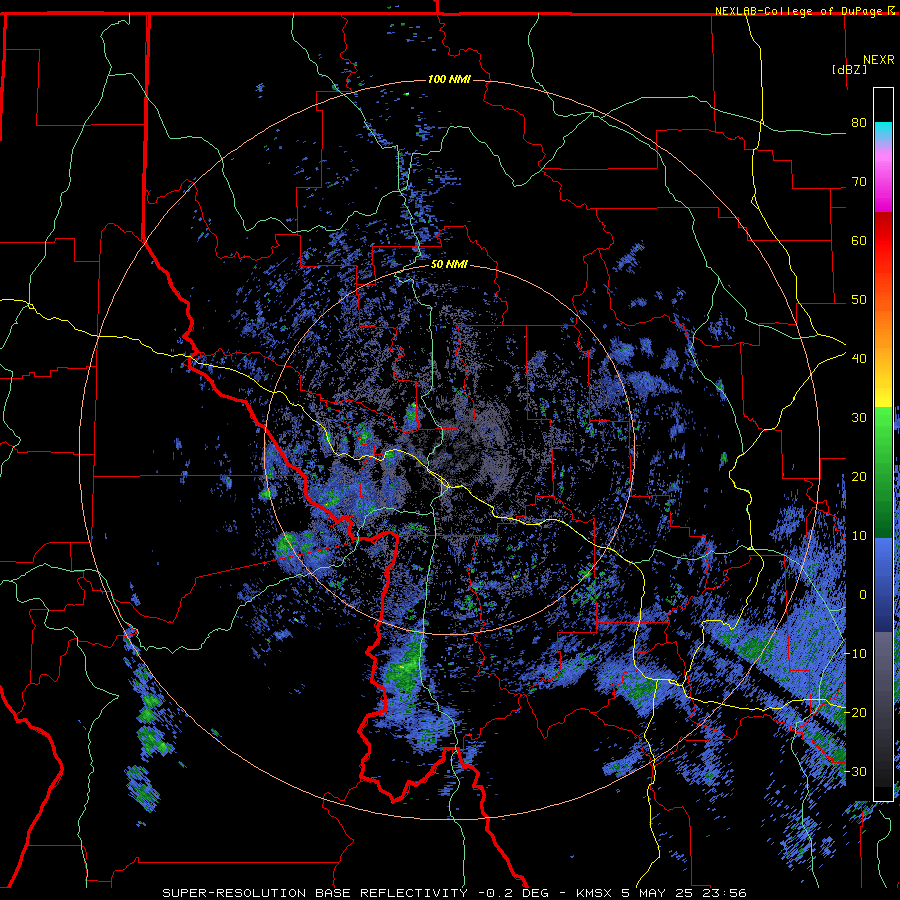Click the 80 value on the dBZ scale
The width and height of the screenshot is (900, 900).
[x=859, y=123]
